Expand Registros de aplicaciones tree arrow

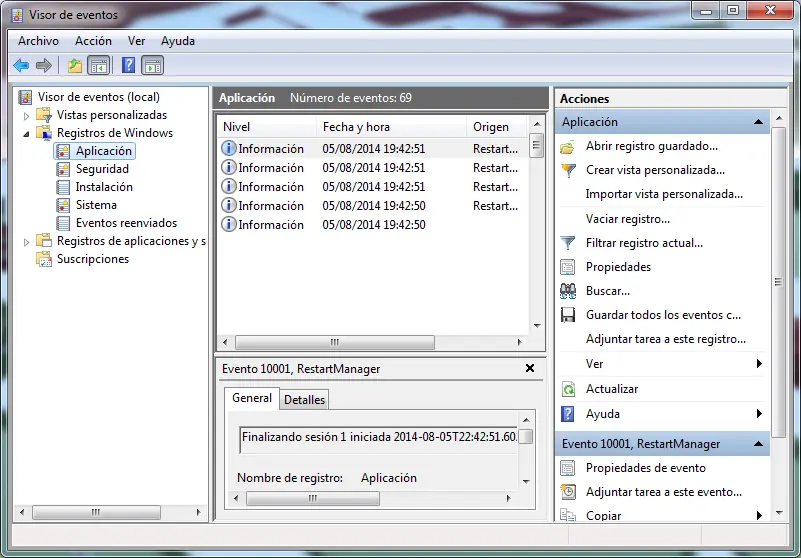(27, 242)
